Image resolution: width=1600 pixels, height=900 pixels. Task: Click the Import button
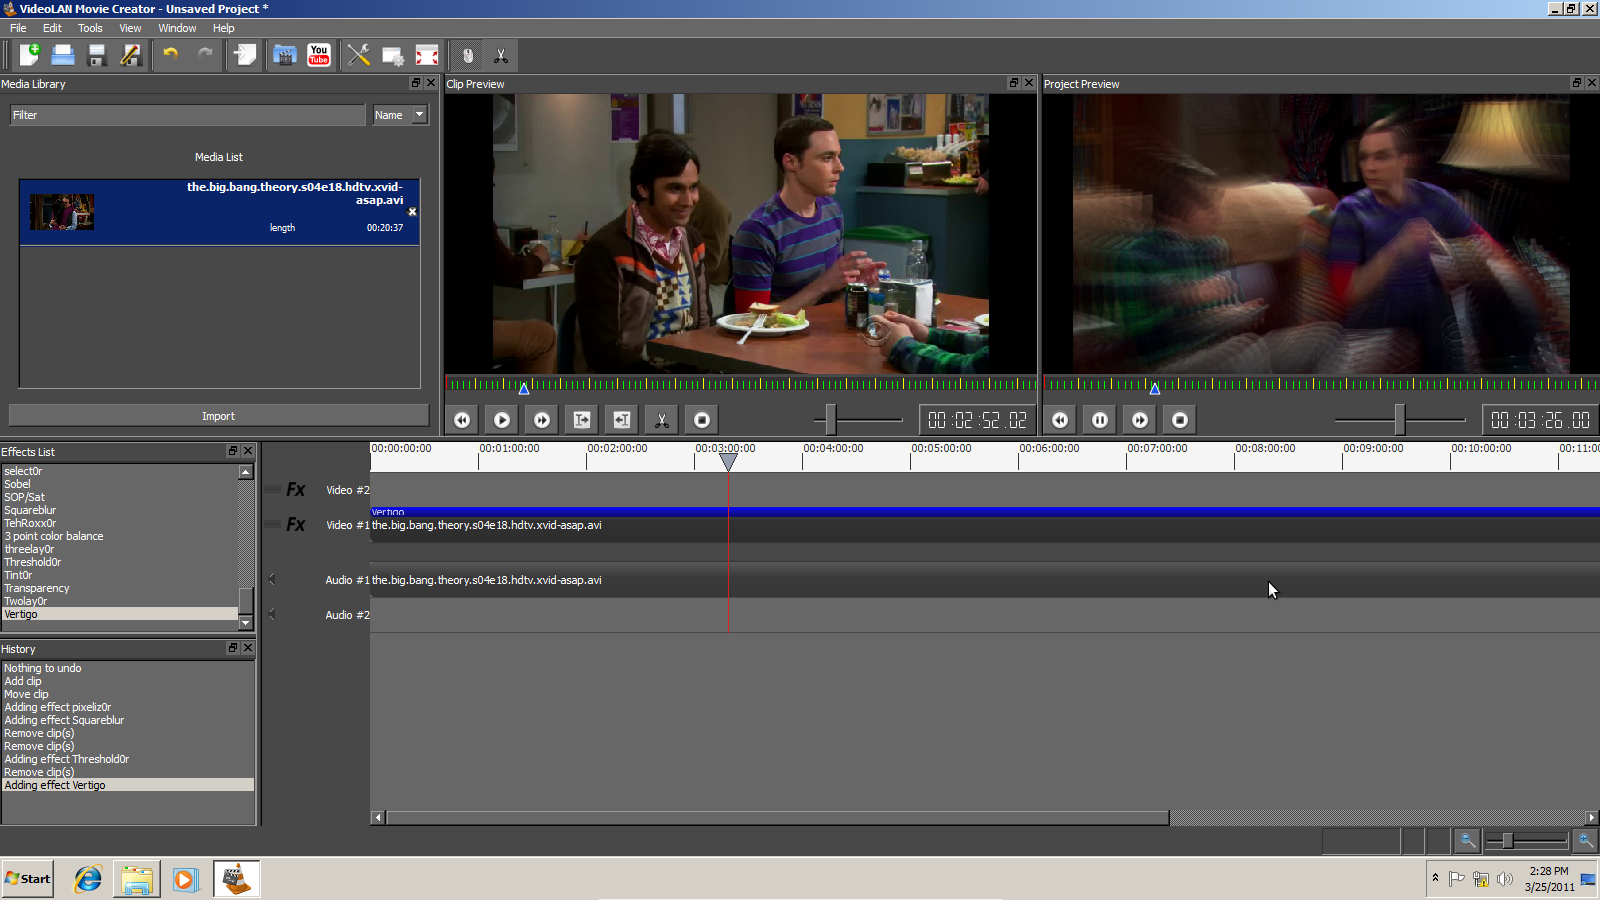[218, 416]
